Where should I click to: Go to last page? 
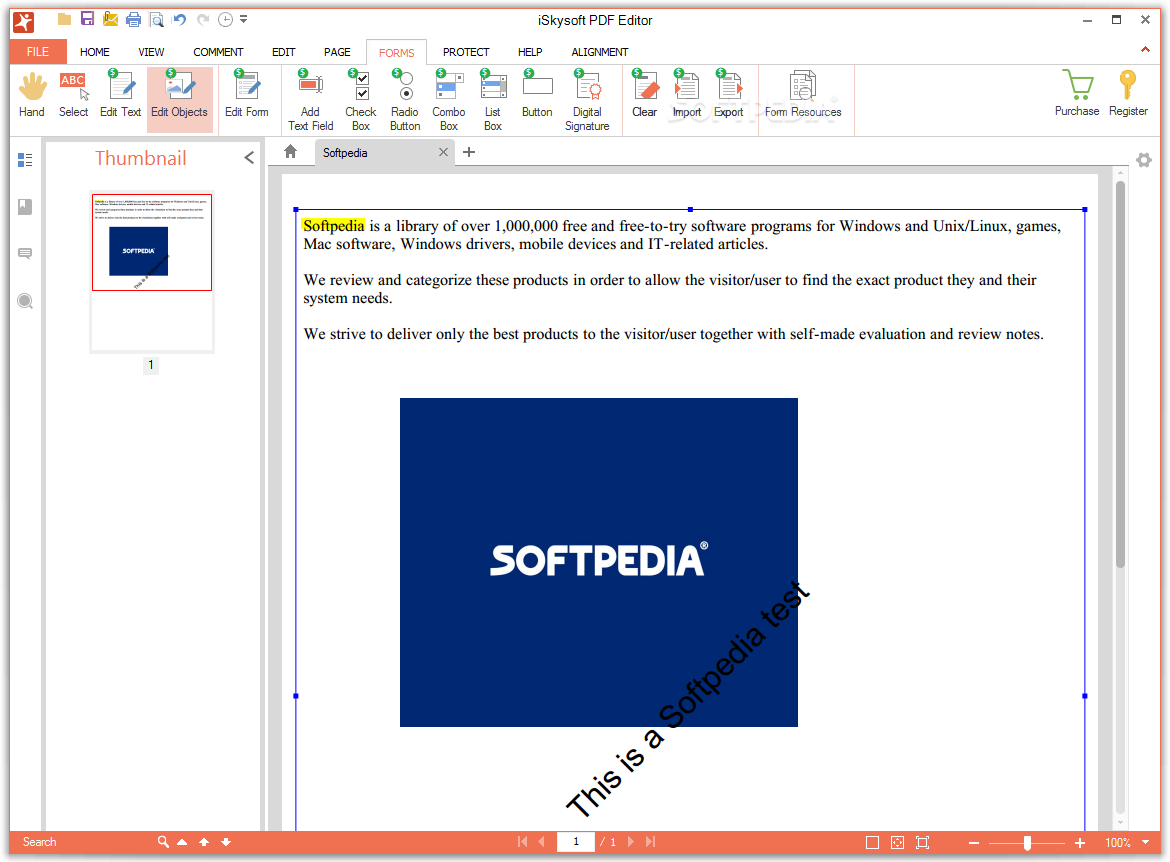pyautogui.click(x=651, y=842)
